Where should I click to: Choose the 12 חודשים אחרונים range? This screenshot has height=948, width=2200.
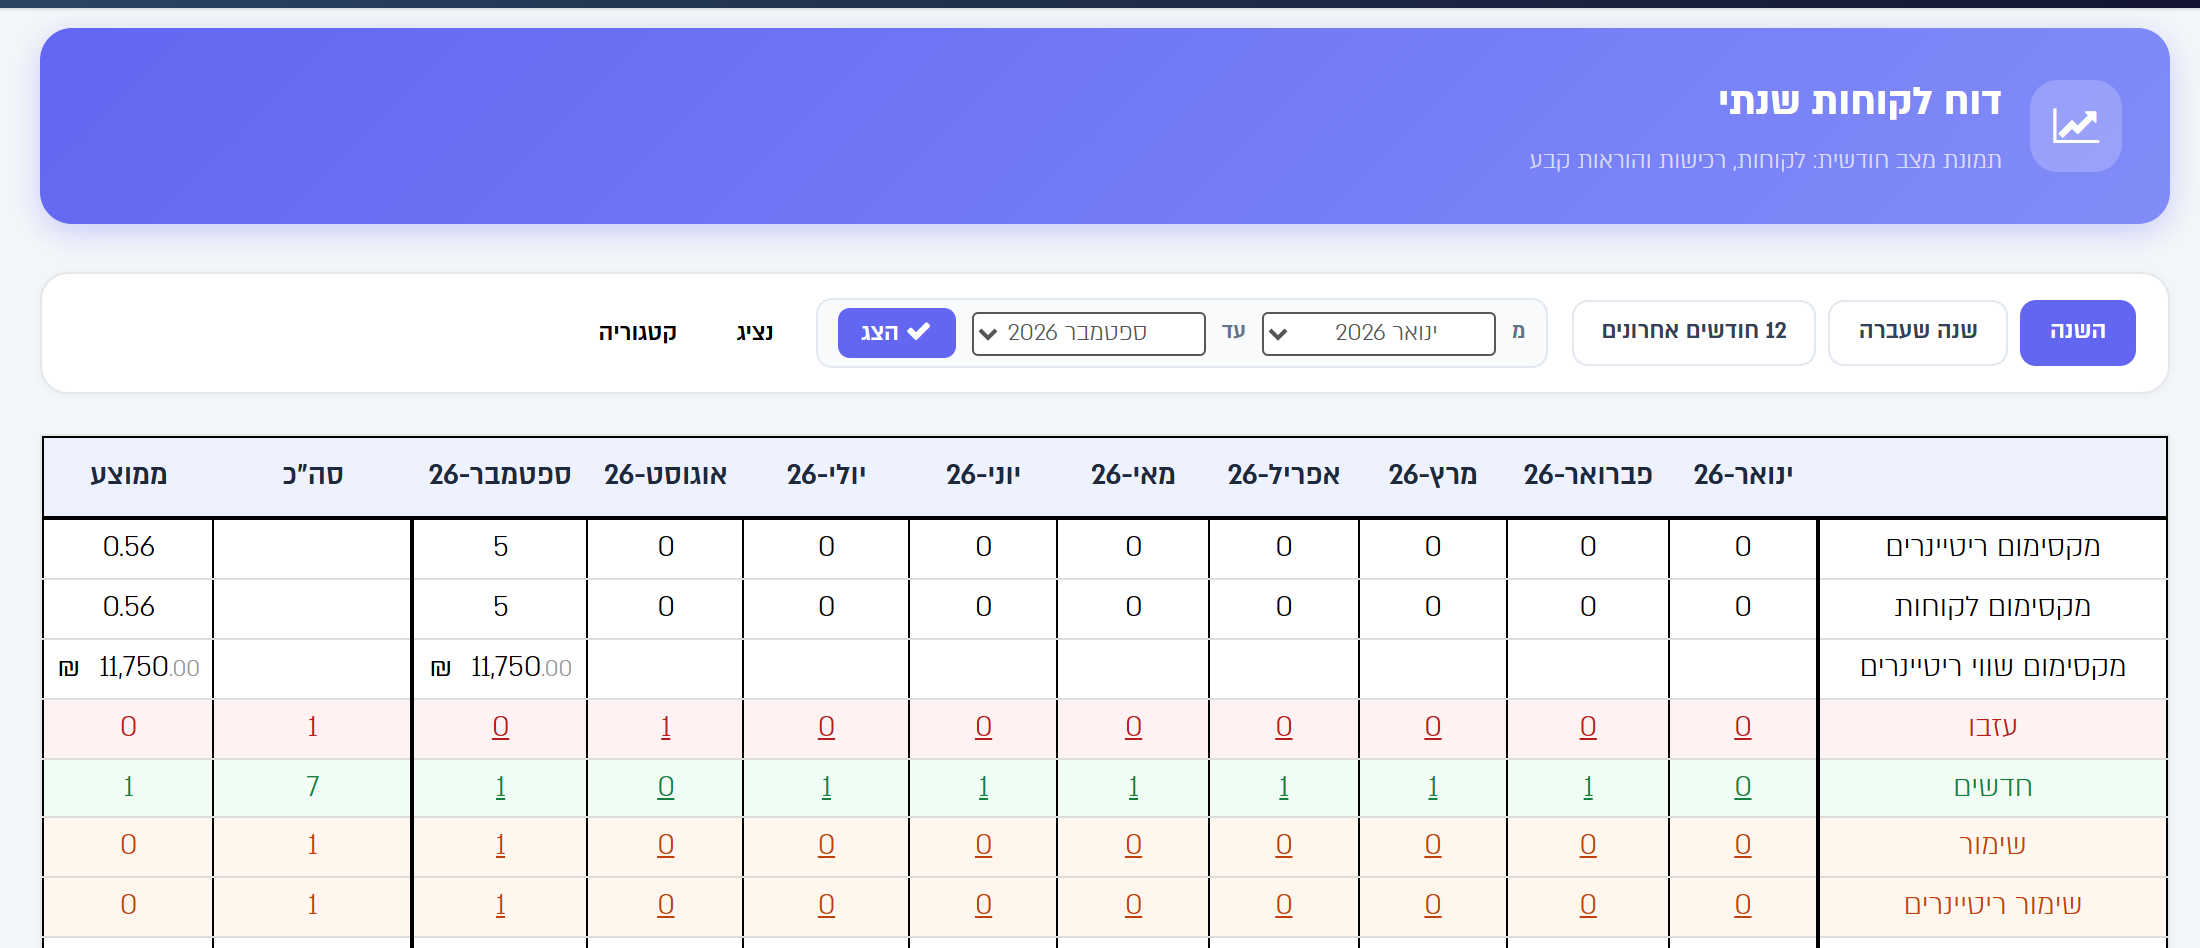click(x=1693, y=332)
